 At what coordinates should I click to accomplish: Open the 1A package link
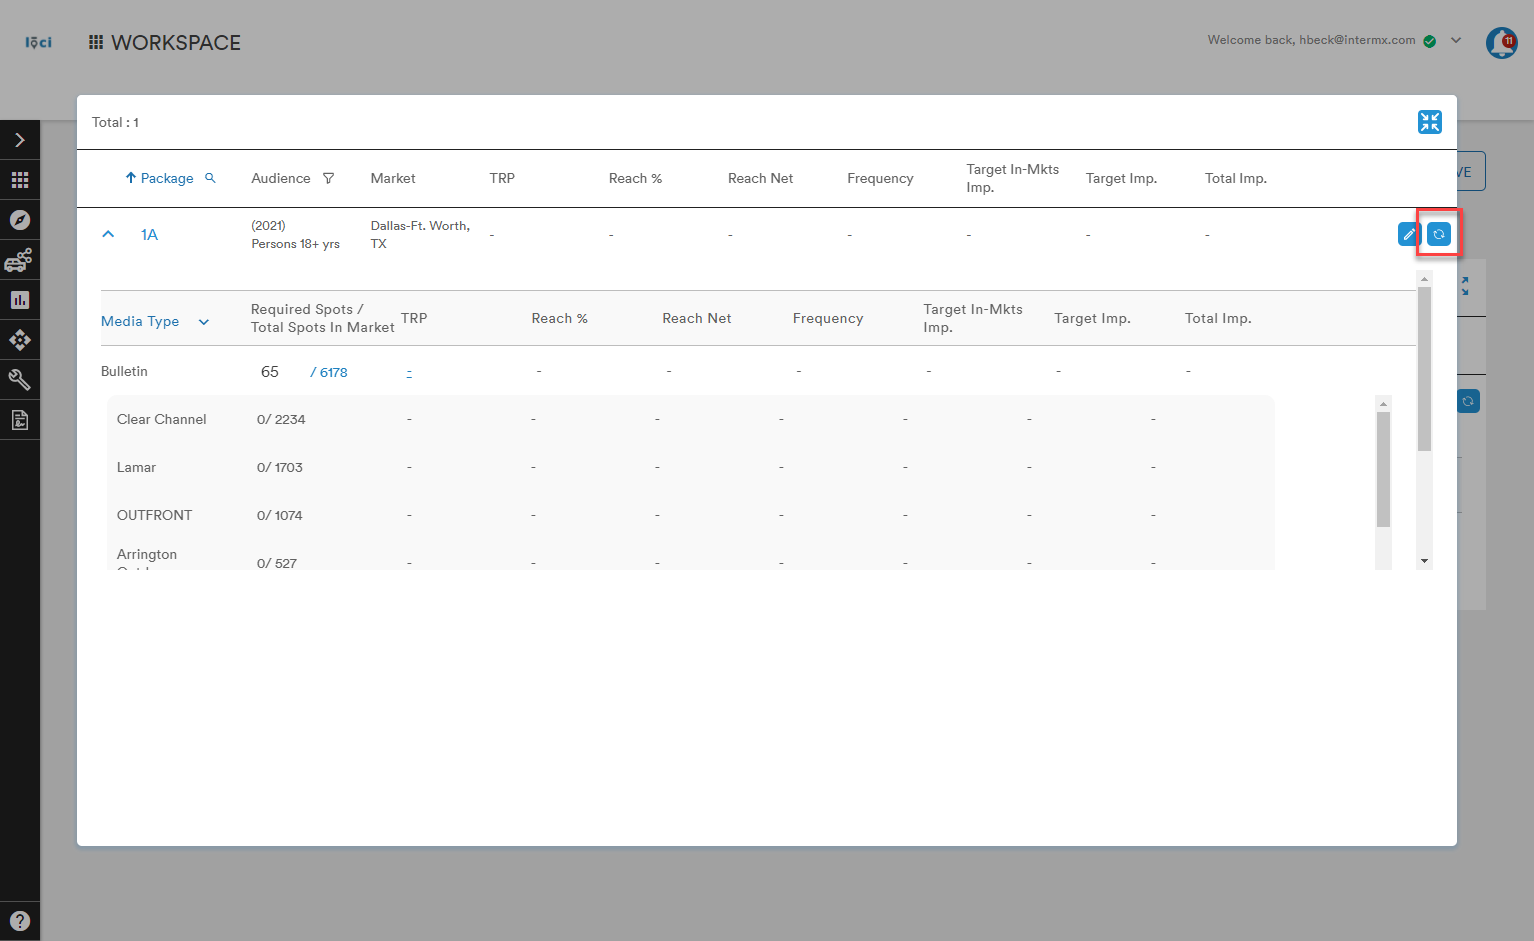(149, 235)
